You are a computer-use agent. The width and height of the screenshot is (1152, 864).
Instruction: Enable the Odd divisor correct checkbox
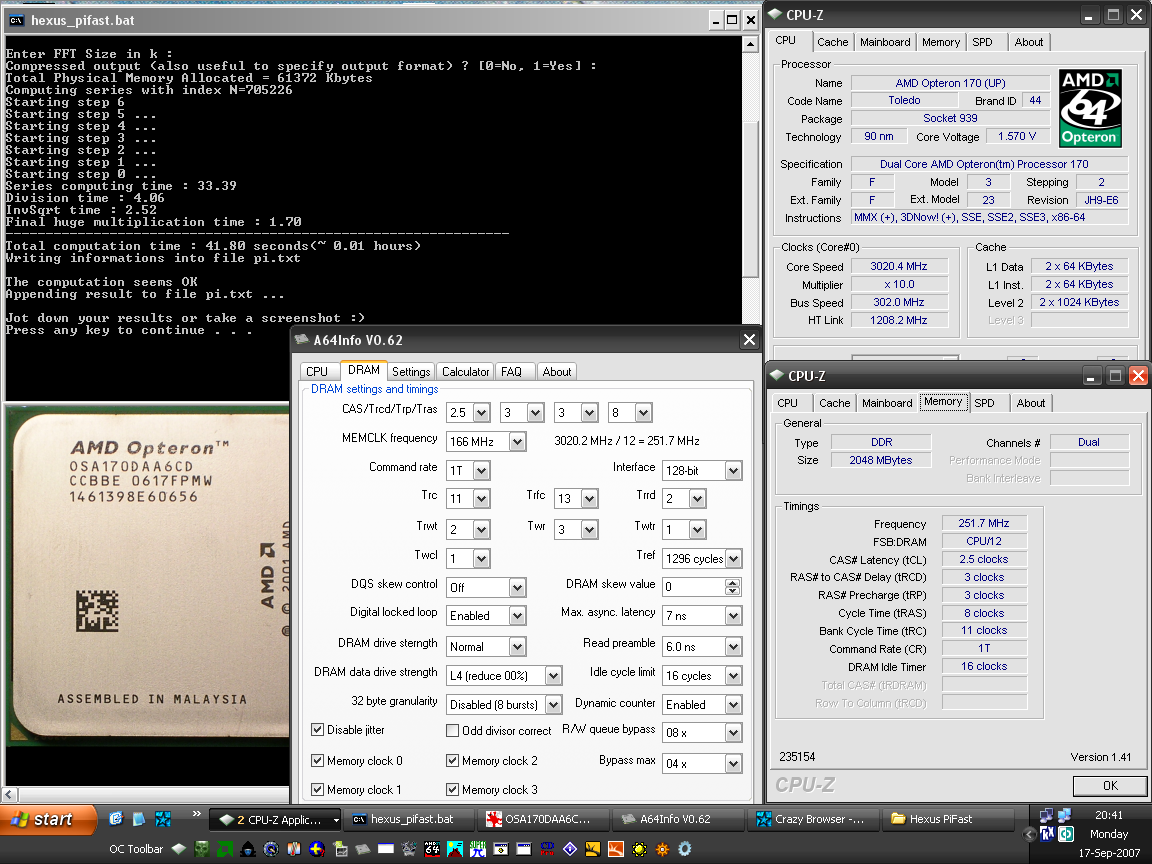(453, 730)
